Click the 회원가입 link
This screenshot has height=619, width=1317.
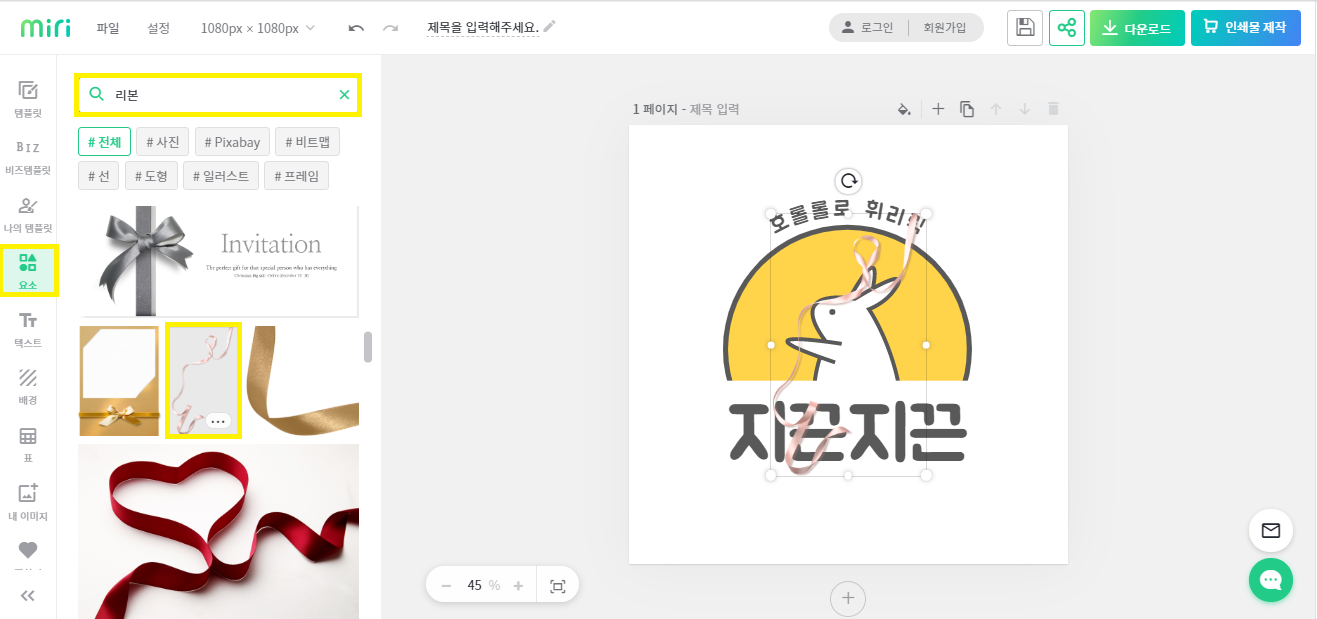coord(945,28)
